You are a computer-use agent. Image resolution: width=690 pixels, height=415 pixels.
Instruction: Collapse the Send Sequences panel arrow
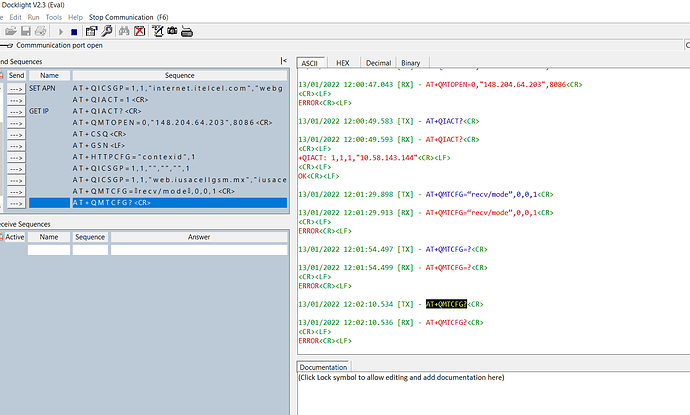(284, 61)
